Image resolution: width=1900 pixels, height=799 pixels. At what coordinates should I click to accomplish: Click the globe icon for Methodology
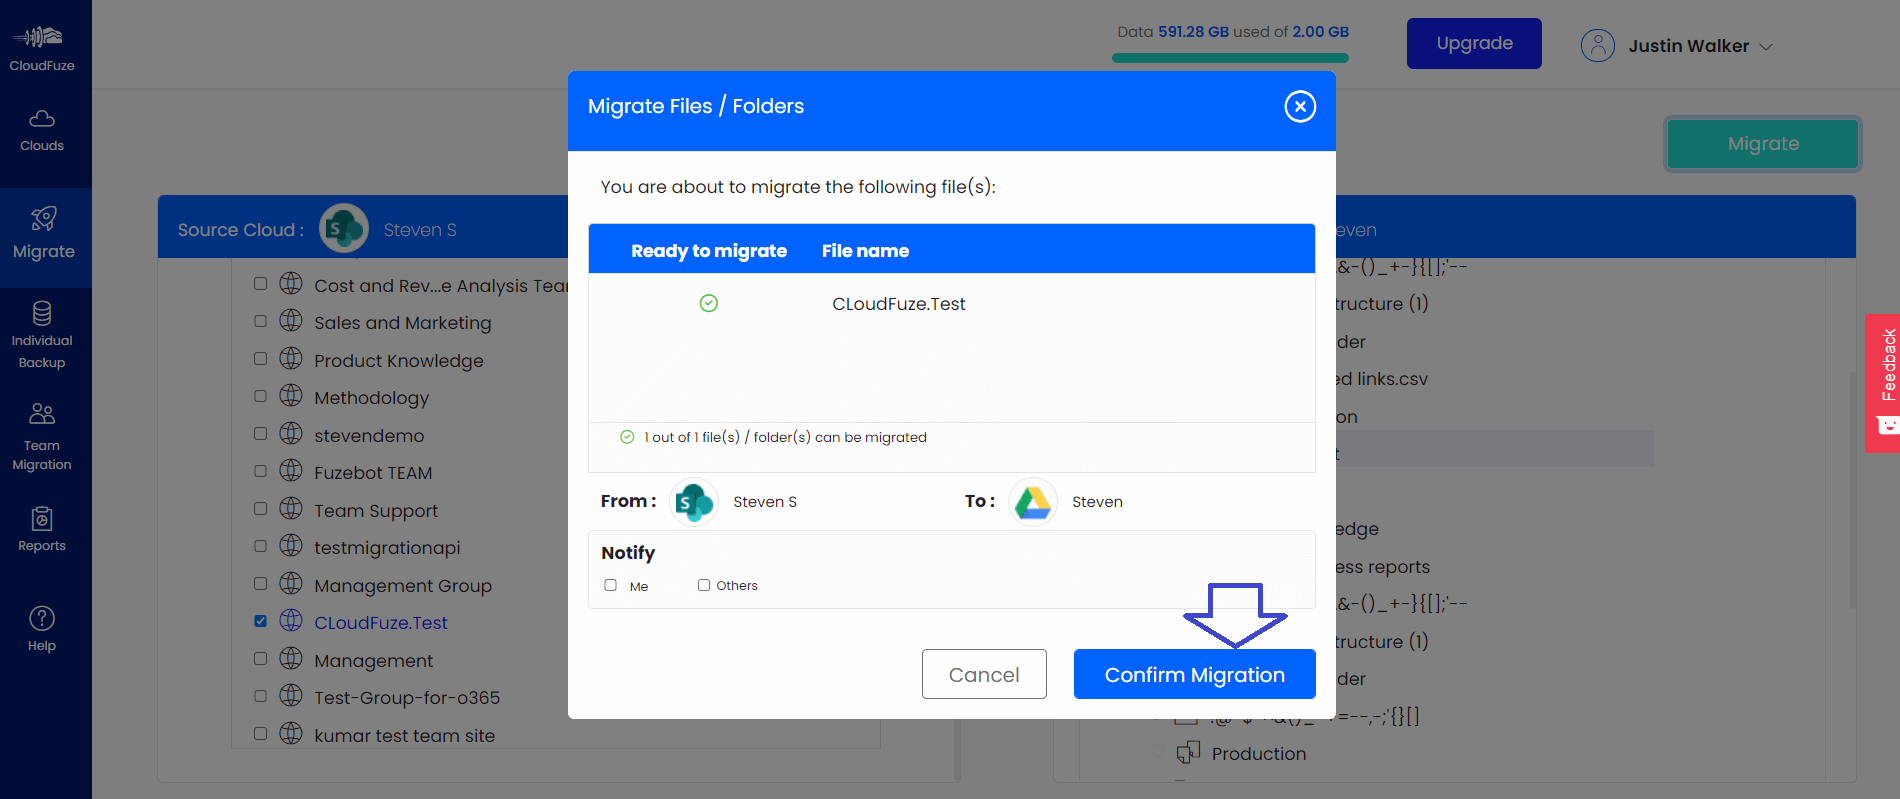coord(291,396)
